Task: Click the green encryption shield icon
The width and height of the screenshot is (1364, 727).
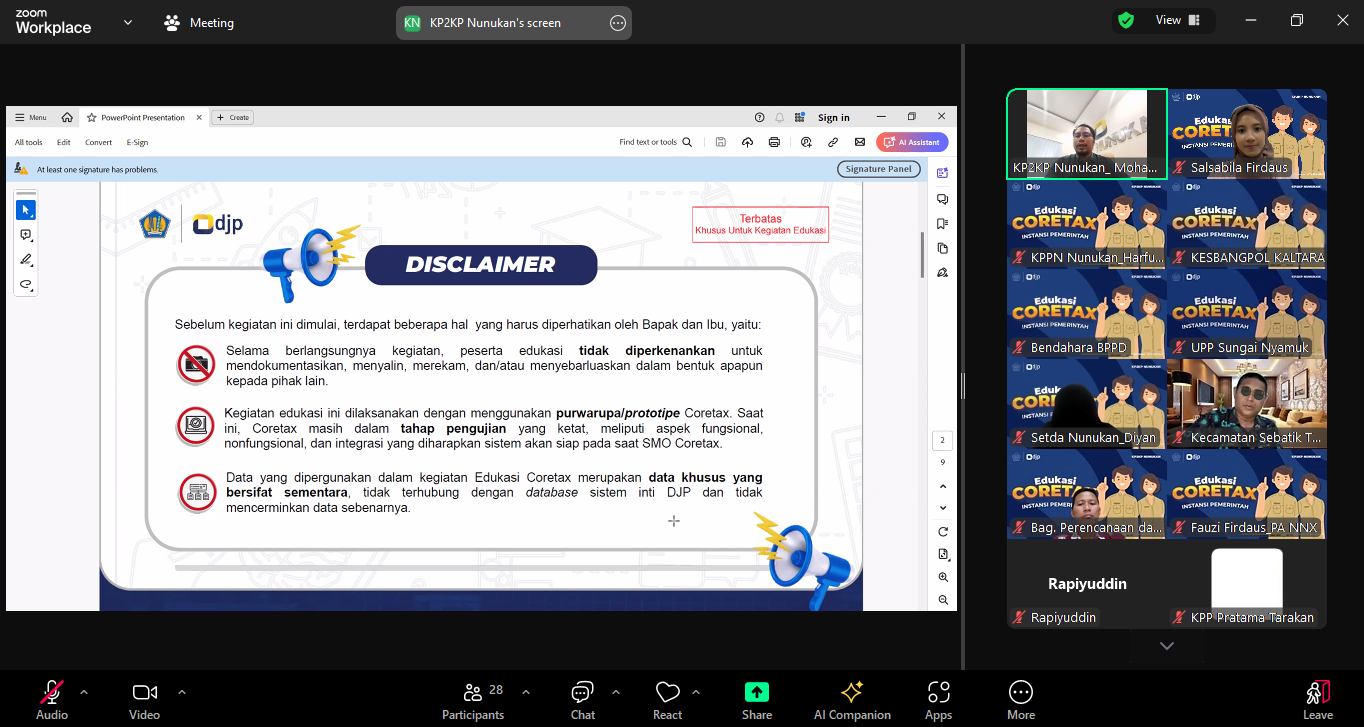Action: point(1126,20)
